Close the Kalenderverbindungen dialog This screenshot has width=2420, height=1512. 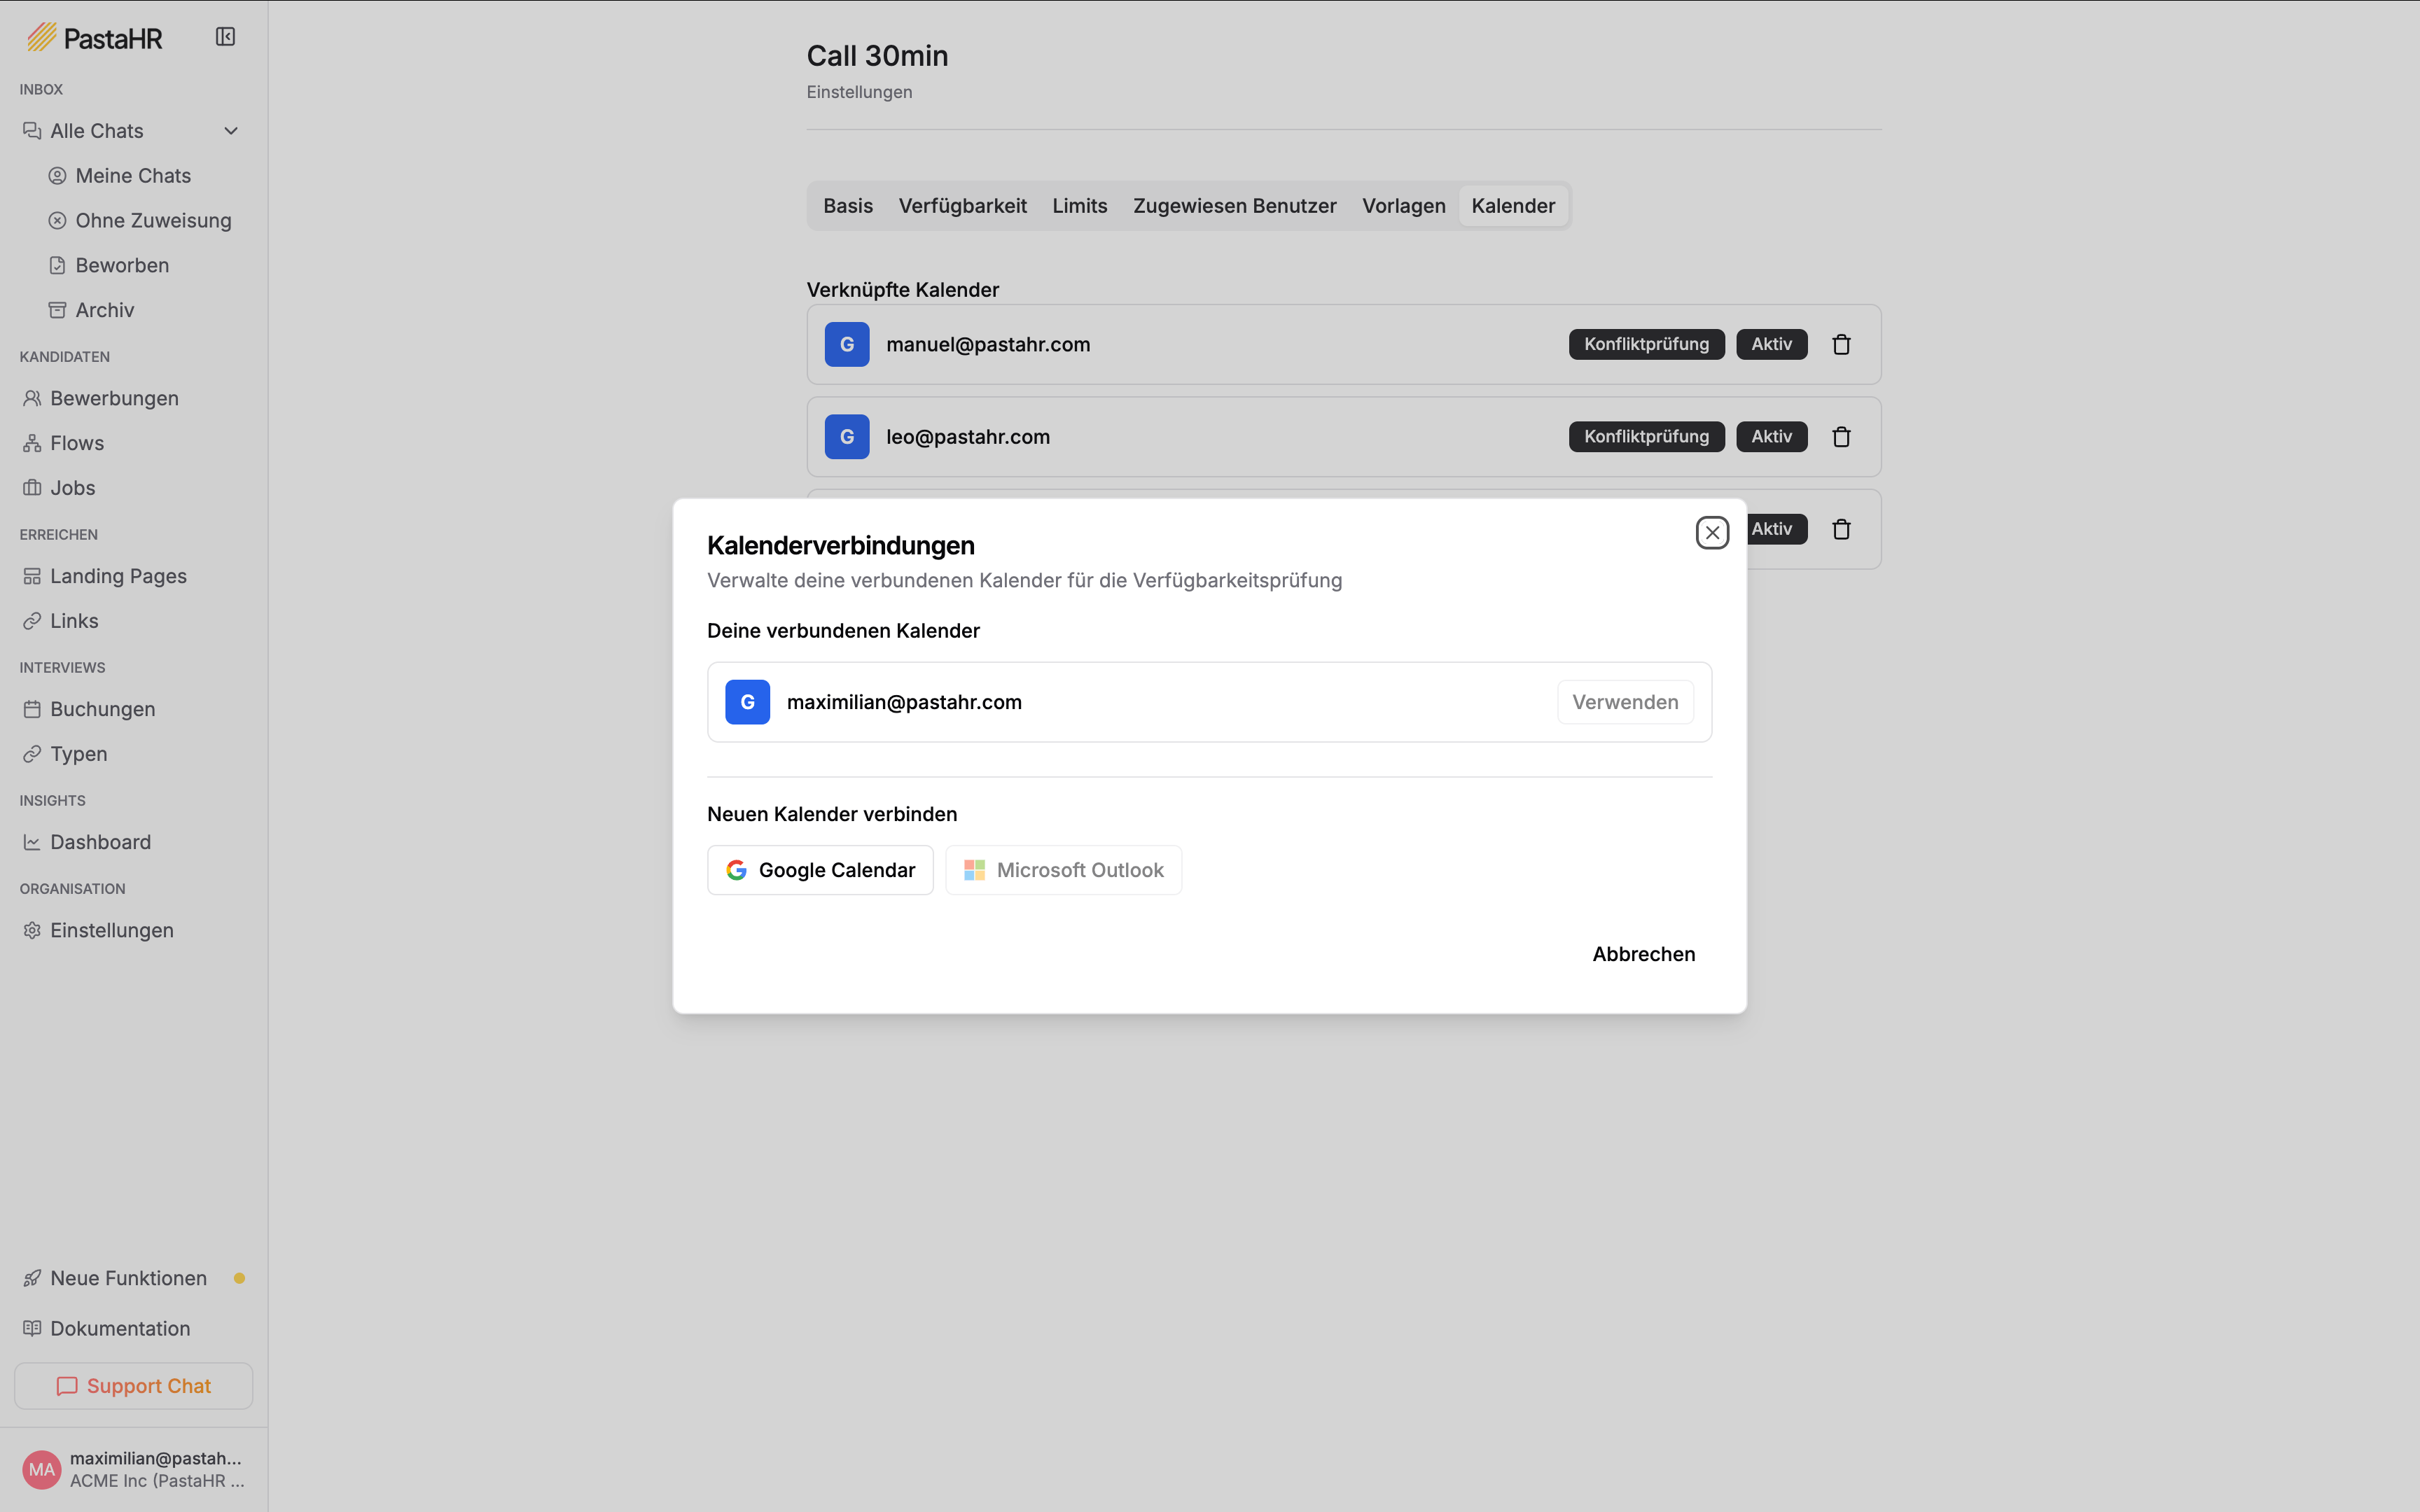(1712, 533)
